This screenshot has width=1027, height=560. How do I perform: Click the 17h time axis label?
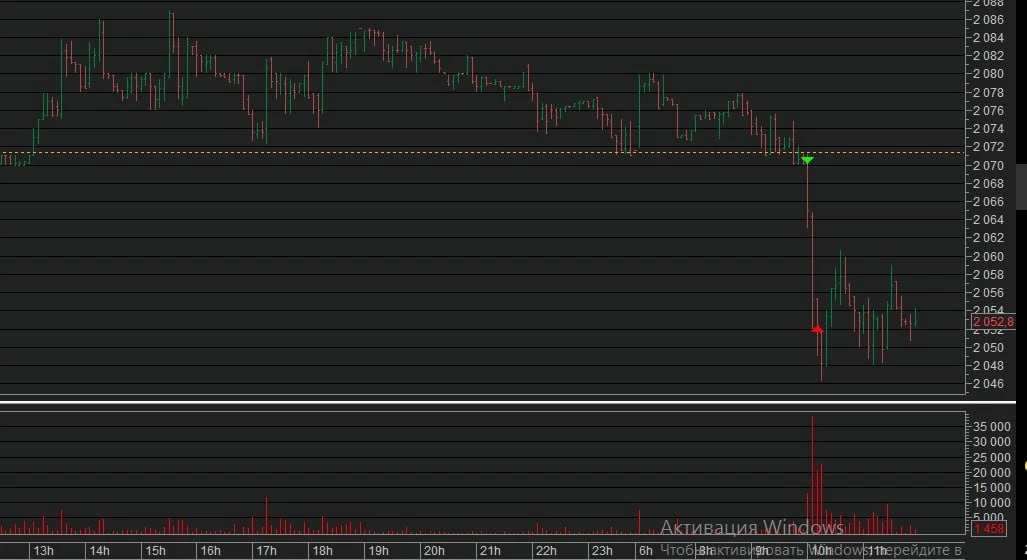coord(266,550)
